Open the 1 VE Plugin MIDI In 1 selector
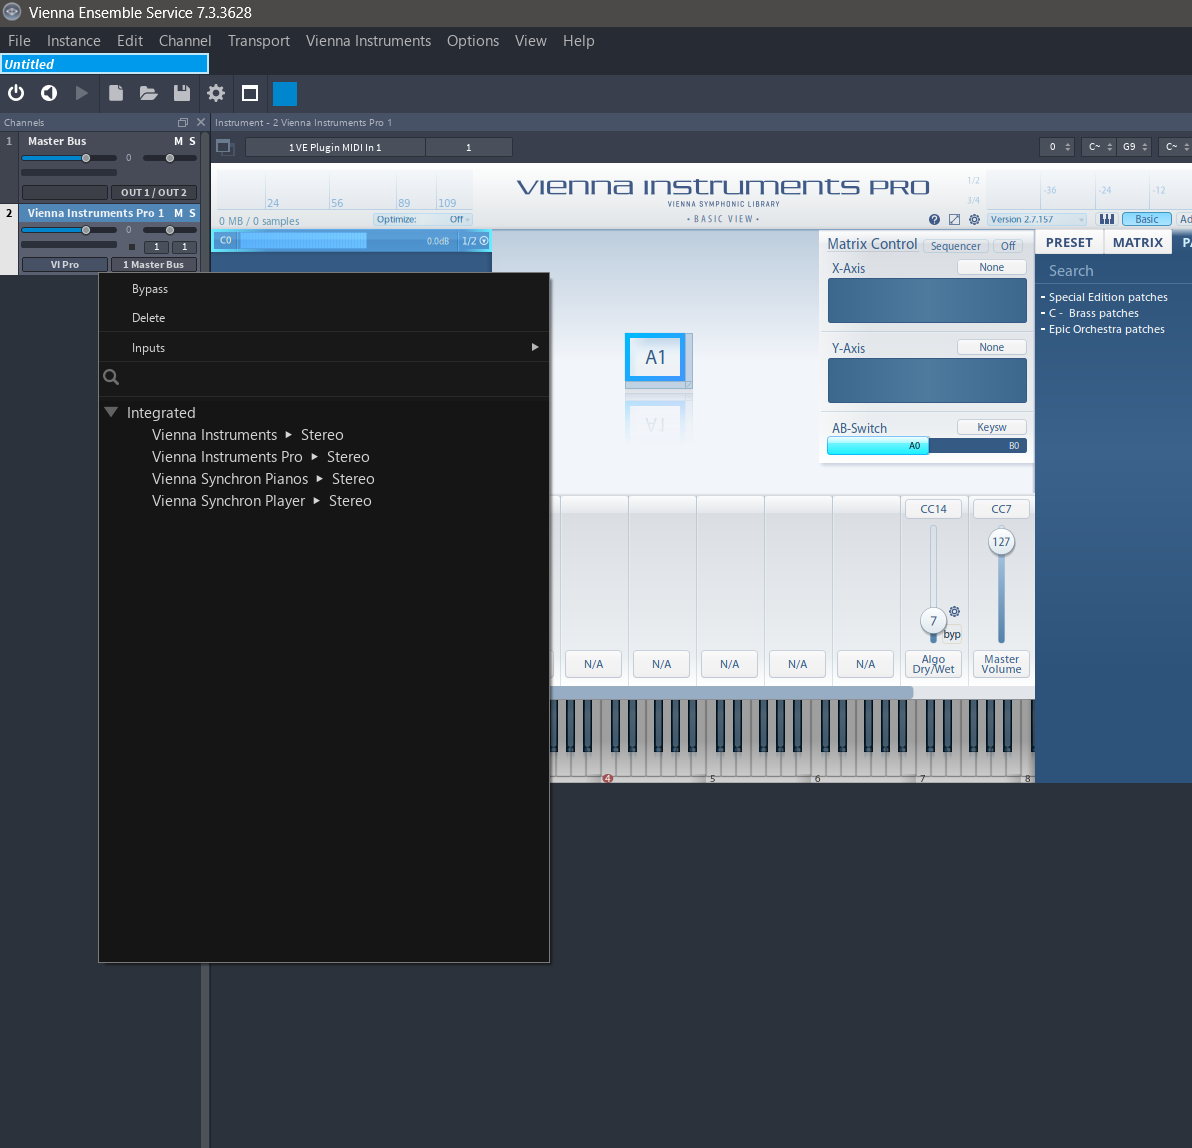Image resolution: width=1192 pixels, height=1148 pixels. click(335, 147)
